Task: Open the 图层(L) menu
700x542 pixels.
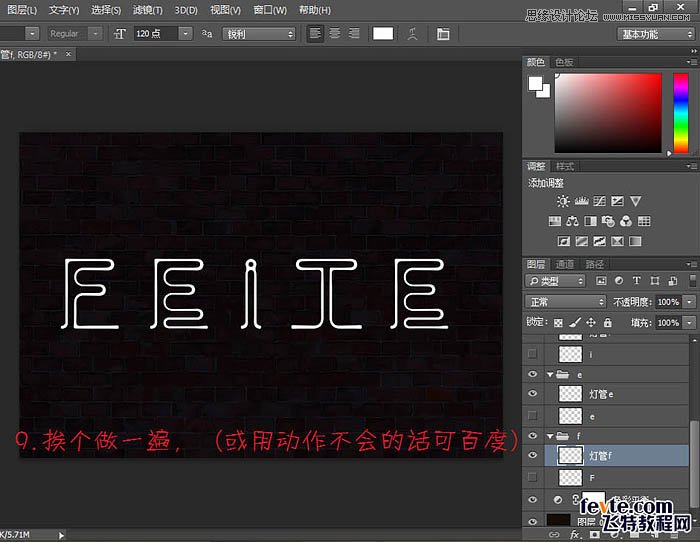Action: coord(22,10)
